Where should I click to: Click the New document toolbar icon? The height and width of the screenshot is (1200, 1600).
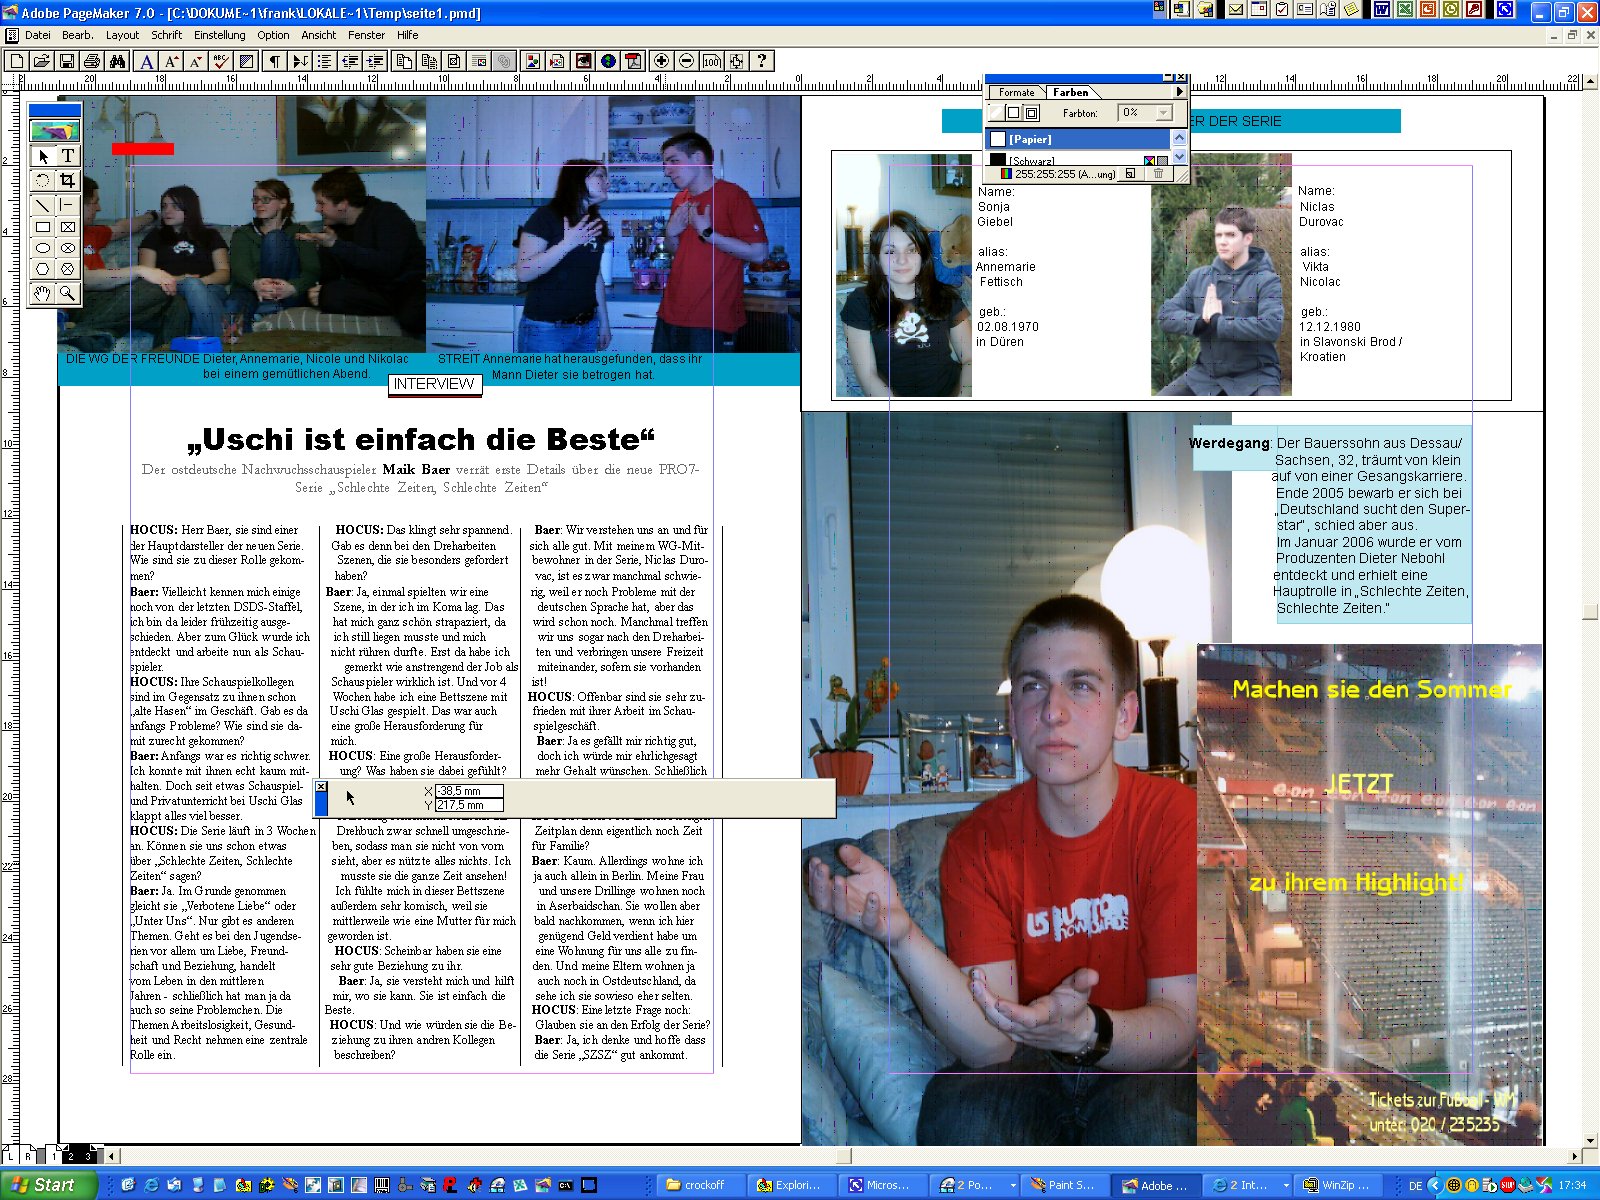(17, 61)
